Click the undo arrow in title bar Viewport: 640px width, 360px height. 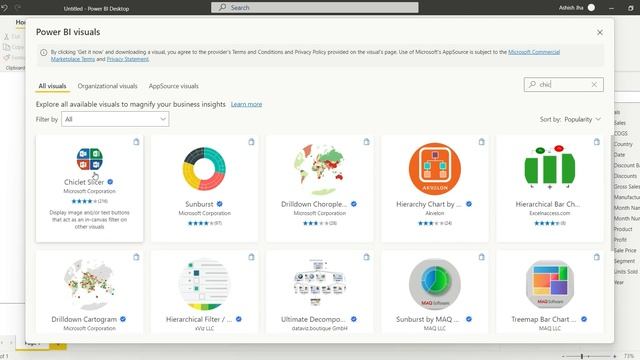[x=4, y=8]
